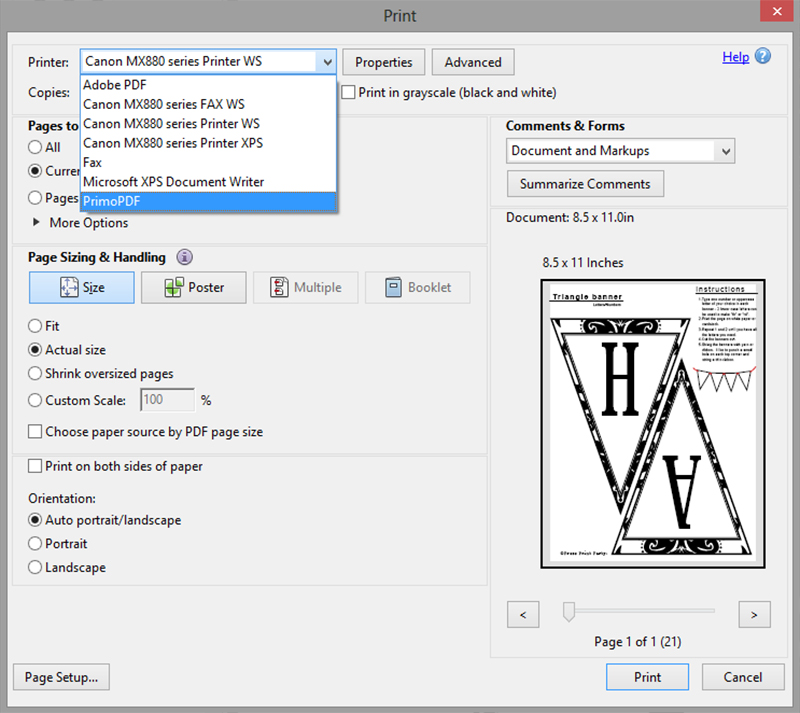This screenshot has width=800, height=713.
Task: Open the Help question mark icon
Action: (x=763, y=56)
